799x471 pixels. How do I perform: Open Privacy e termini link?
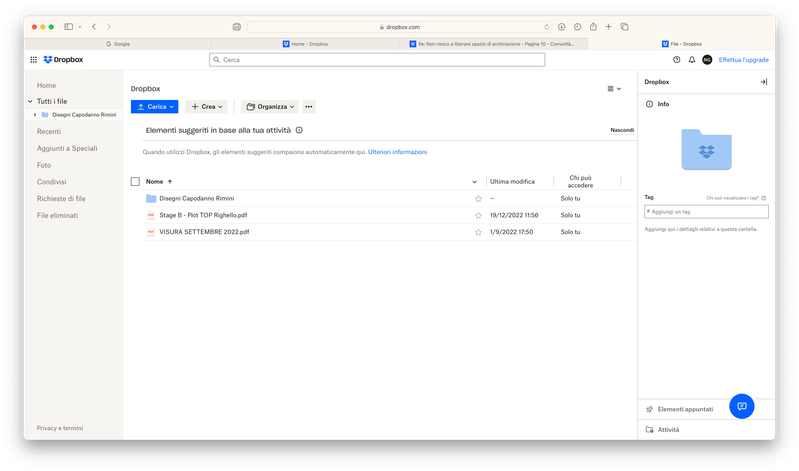click(x=60, y=428)
